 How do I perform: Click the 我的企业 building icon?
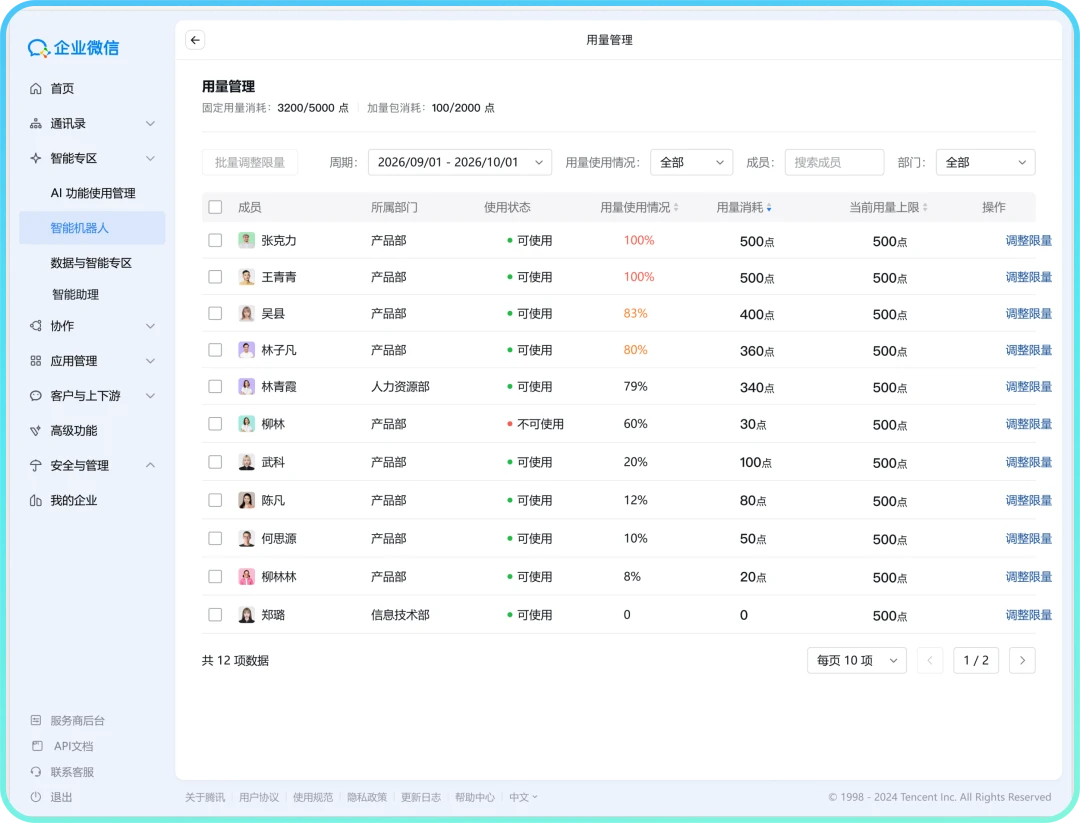click(x=36, y=501)
